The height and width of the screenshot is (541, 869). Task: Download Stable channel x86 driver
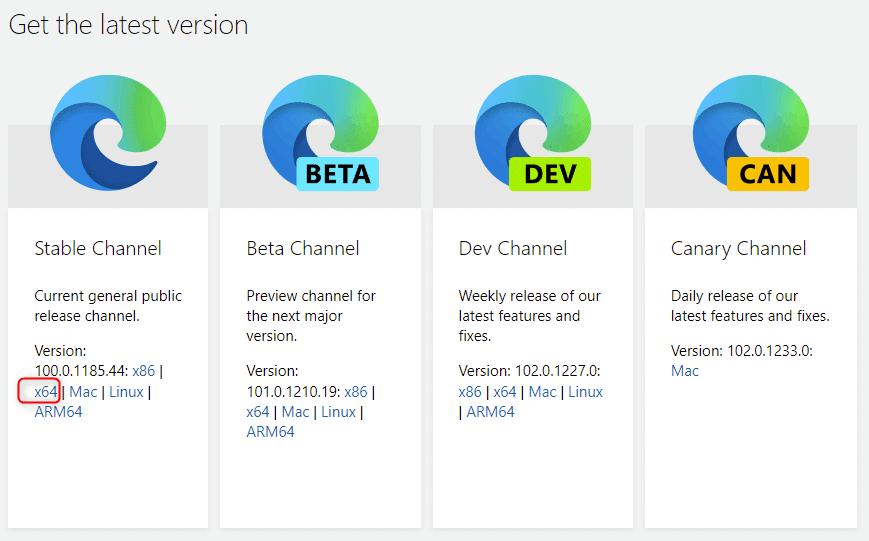[144, 371]
